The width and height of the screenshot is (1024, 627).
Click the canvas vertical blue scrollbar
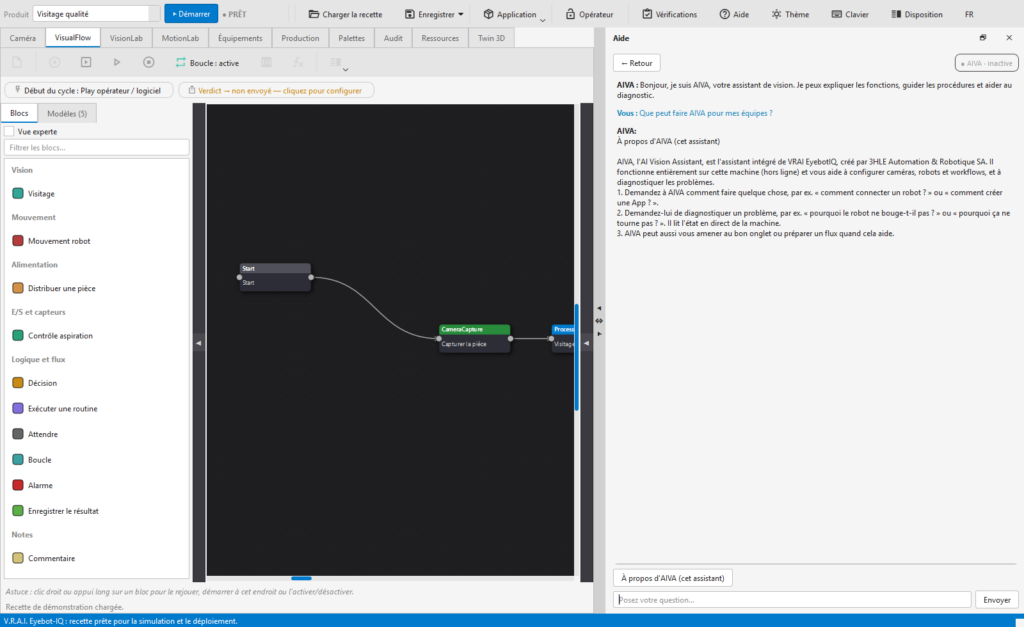click(577, 357)
